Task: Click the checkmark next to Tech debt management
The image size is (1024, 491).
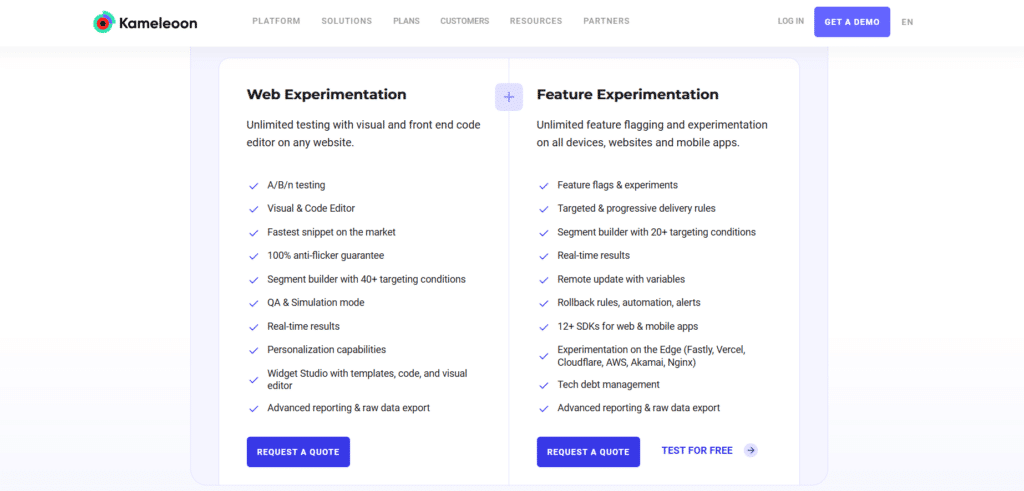Action: tap(543, 385)
